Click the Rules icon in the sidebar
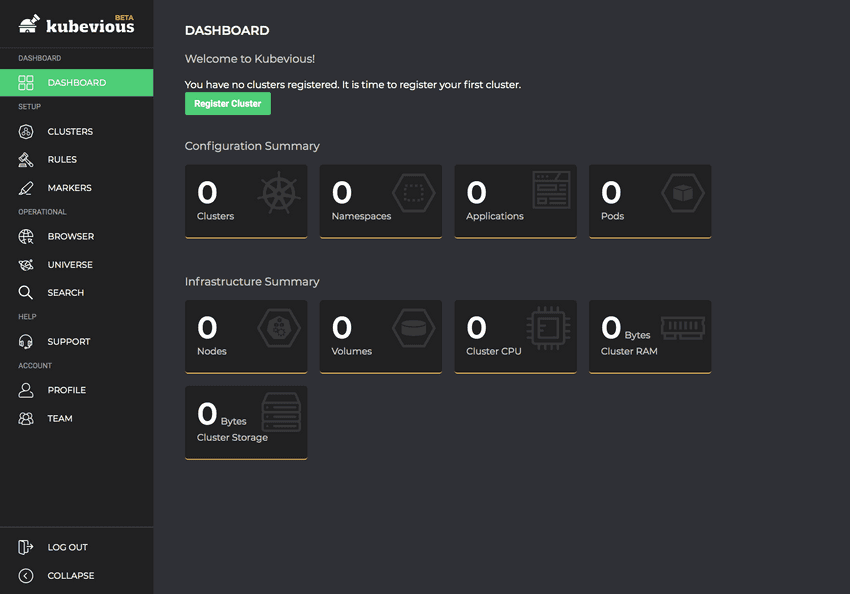Viewport: 850px width, 594px height. pyautogui.click(x=28, y=159)
